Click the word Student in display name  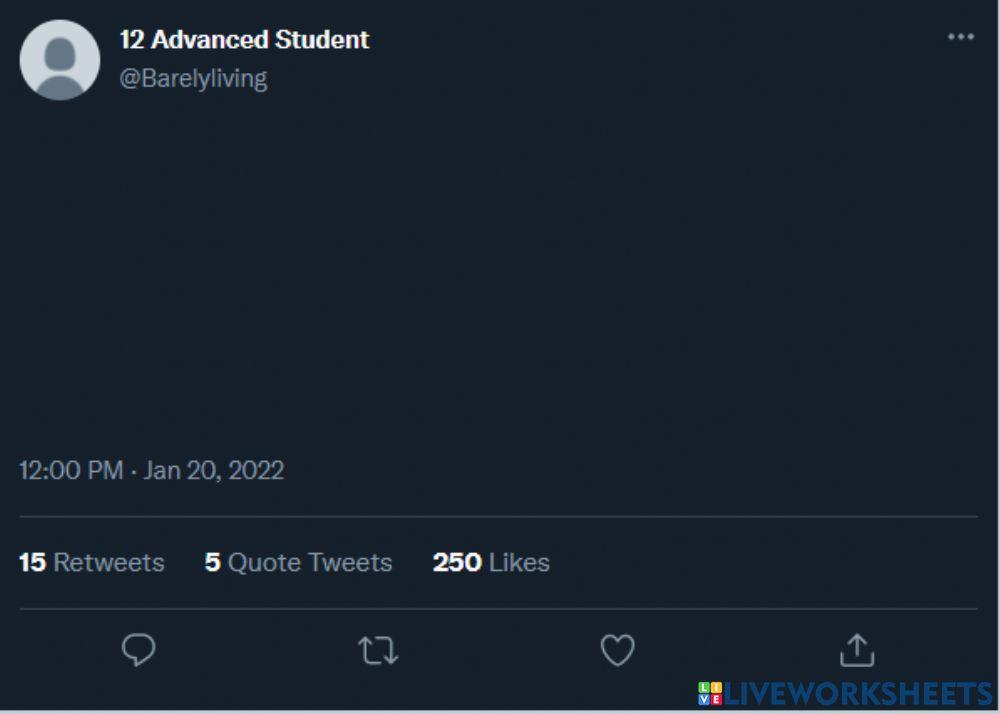click(x=325, y=40)
